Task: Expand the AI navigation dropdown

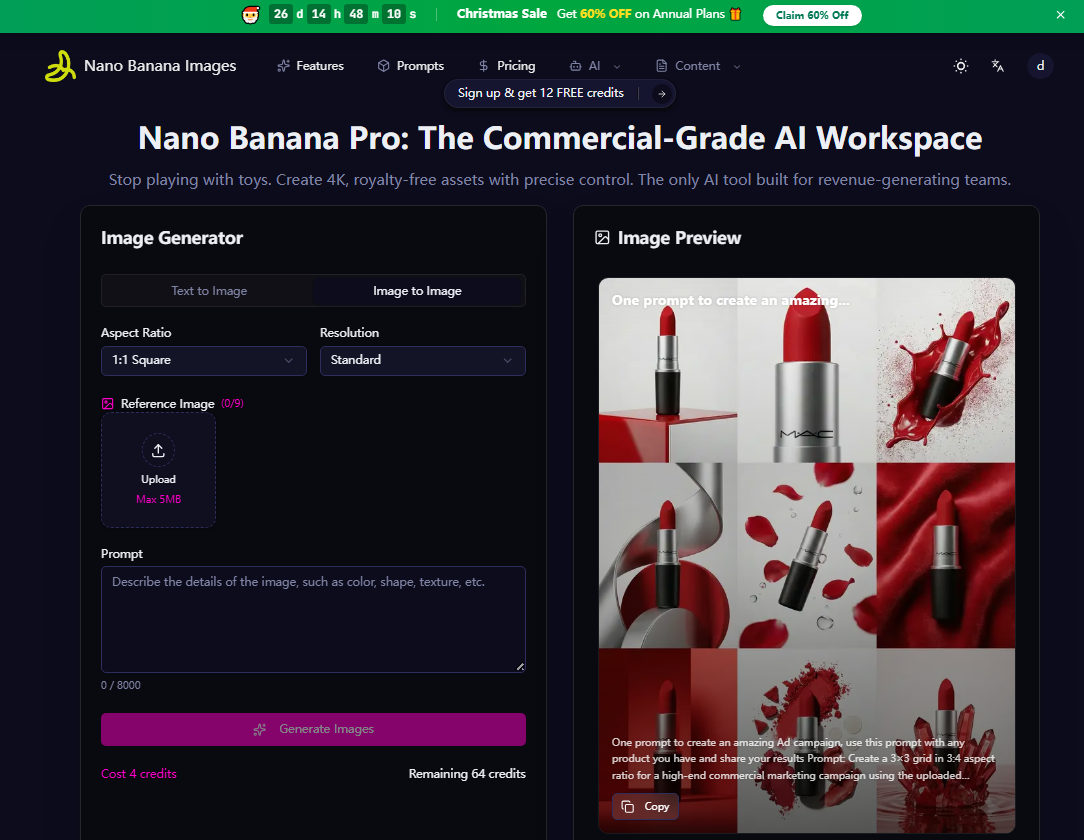Action: tap(594, 65)
